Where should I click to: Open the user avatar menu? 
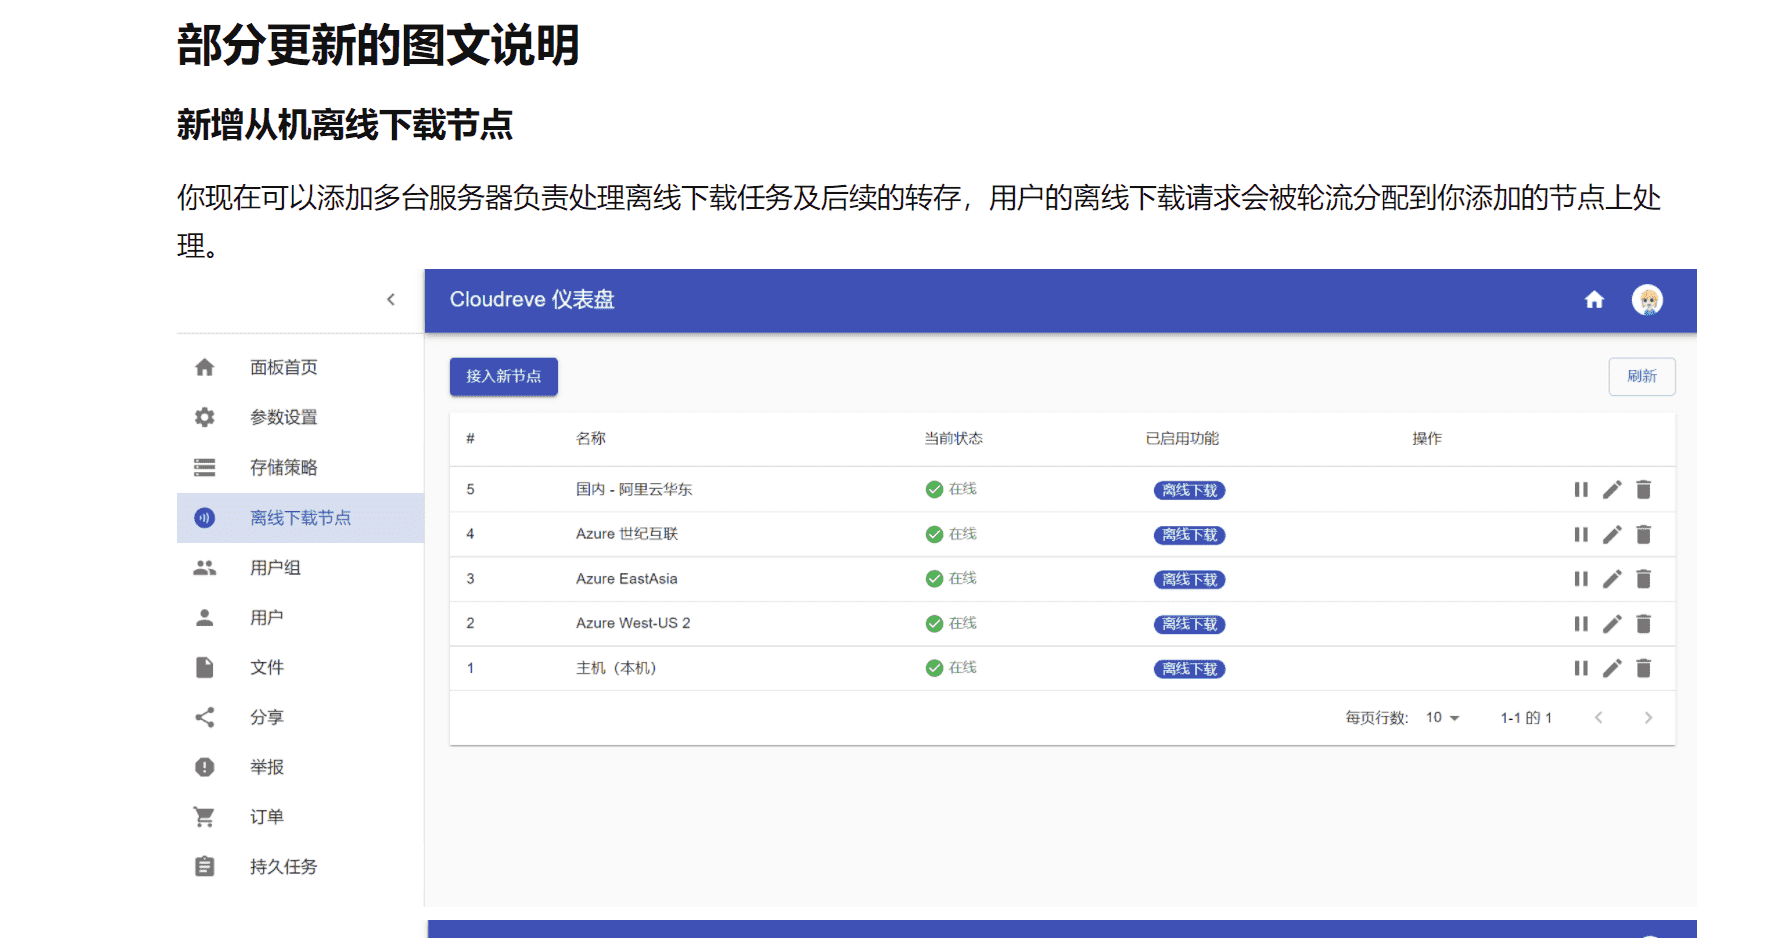coord(1647,300)
